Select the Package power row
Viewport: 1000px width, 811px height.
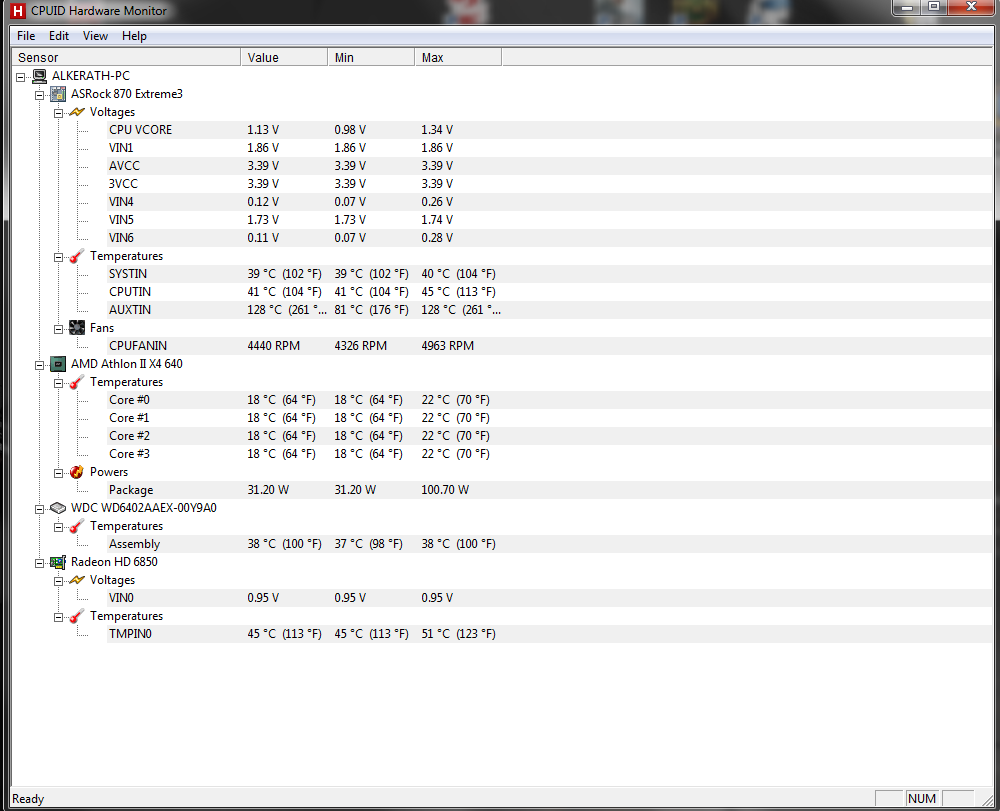pos(550,490)
